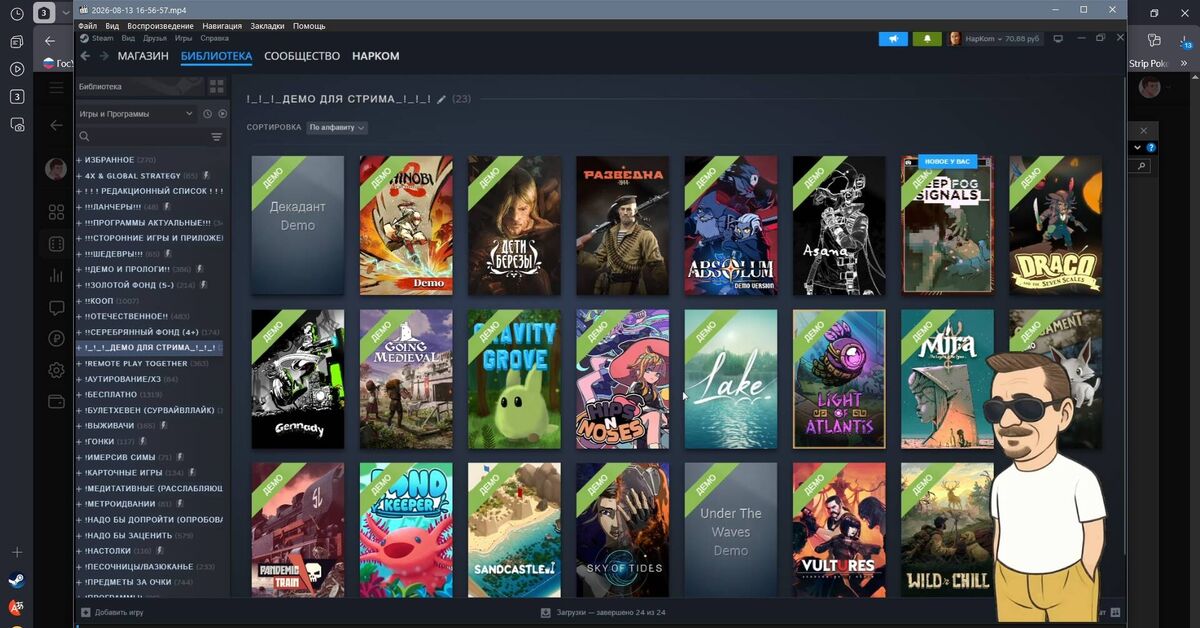Click the blue help question mark icon

1151,147
